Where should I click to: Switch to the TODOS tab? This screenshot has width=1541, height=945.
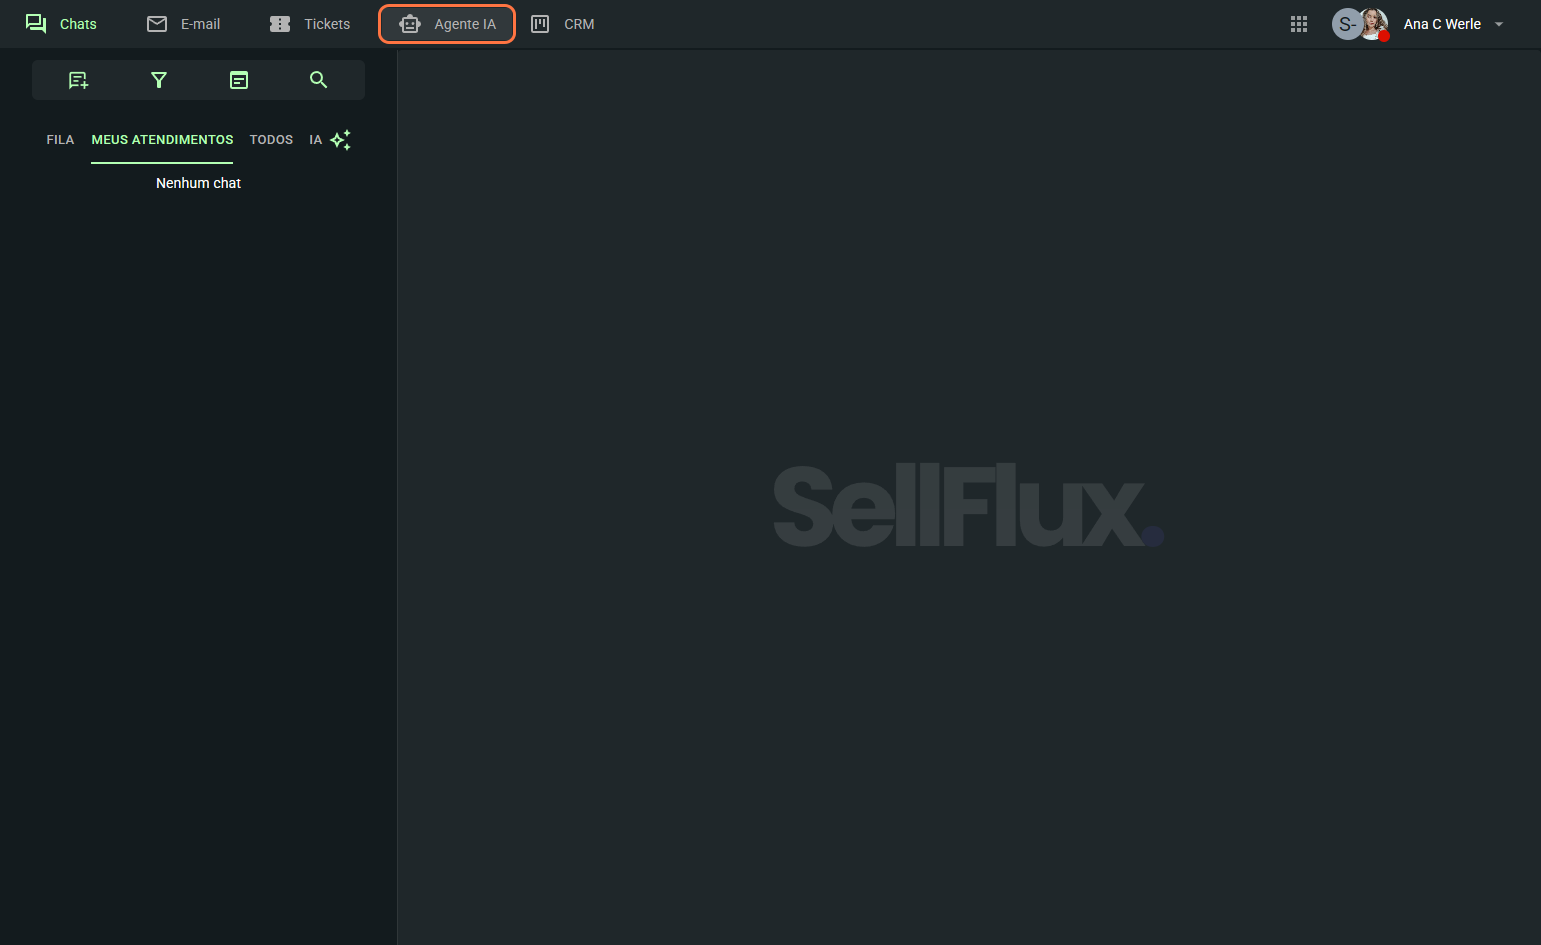tap(271, 140)
